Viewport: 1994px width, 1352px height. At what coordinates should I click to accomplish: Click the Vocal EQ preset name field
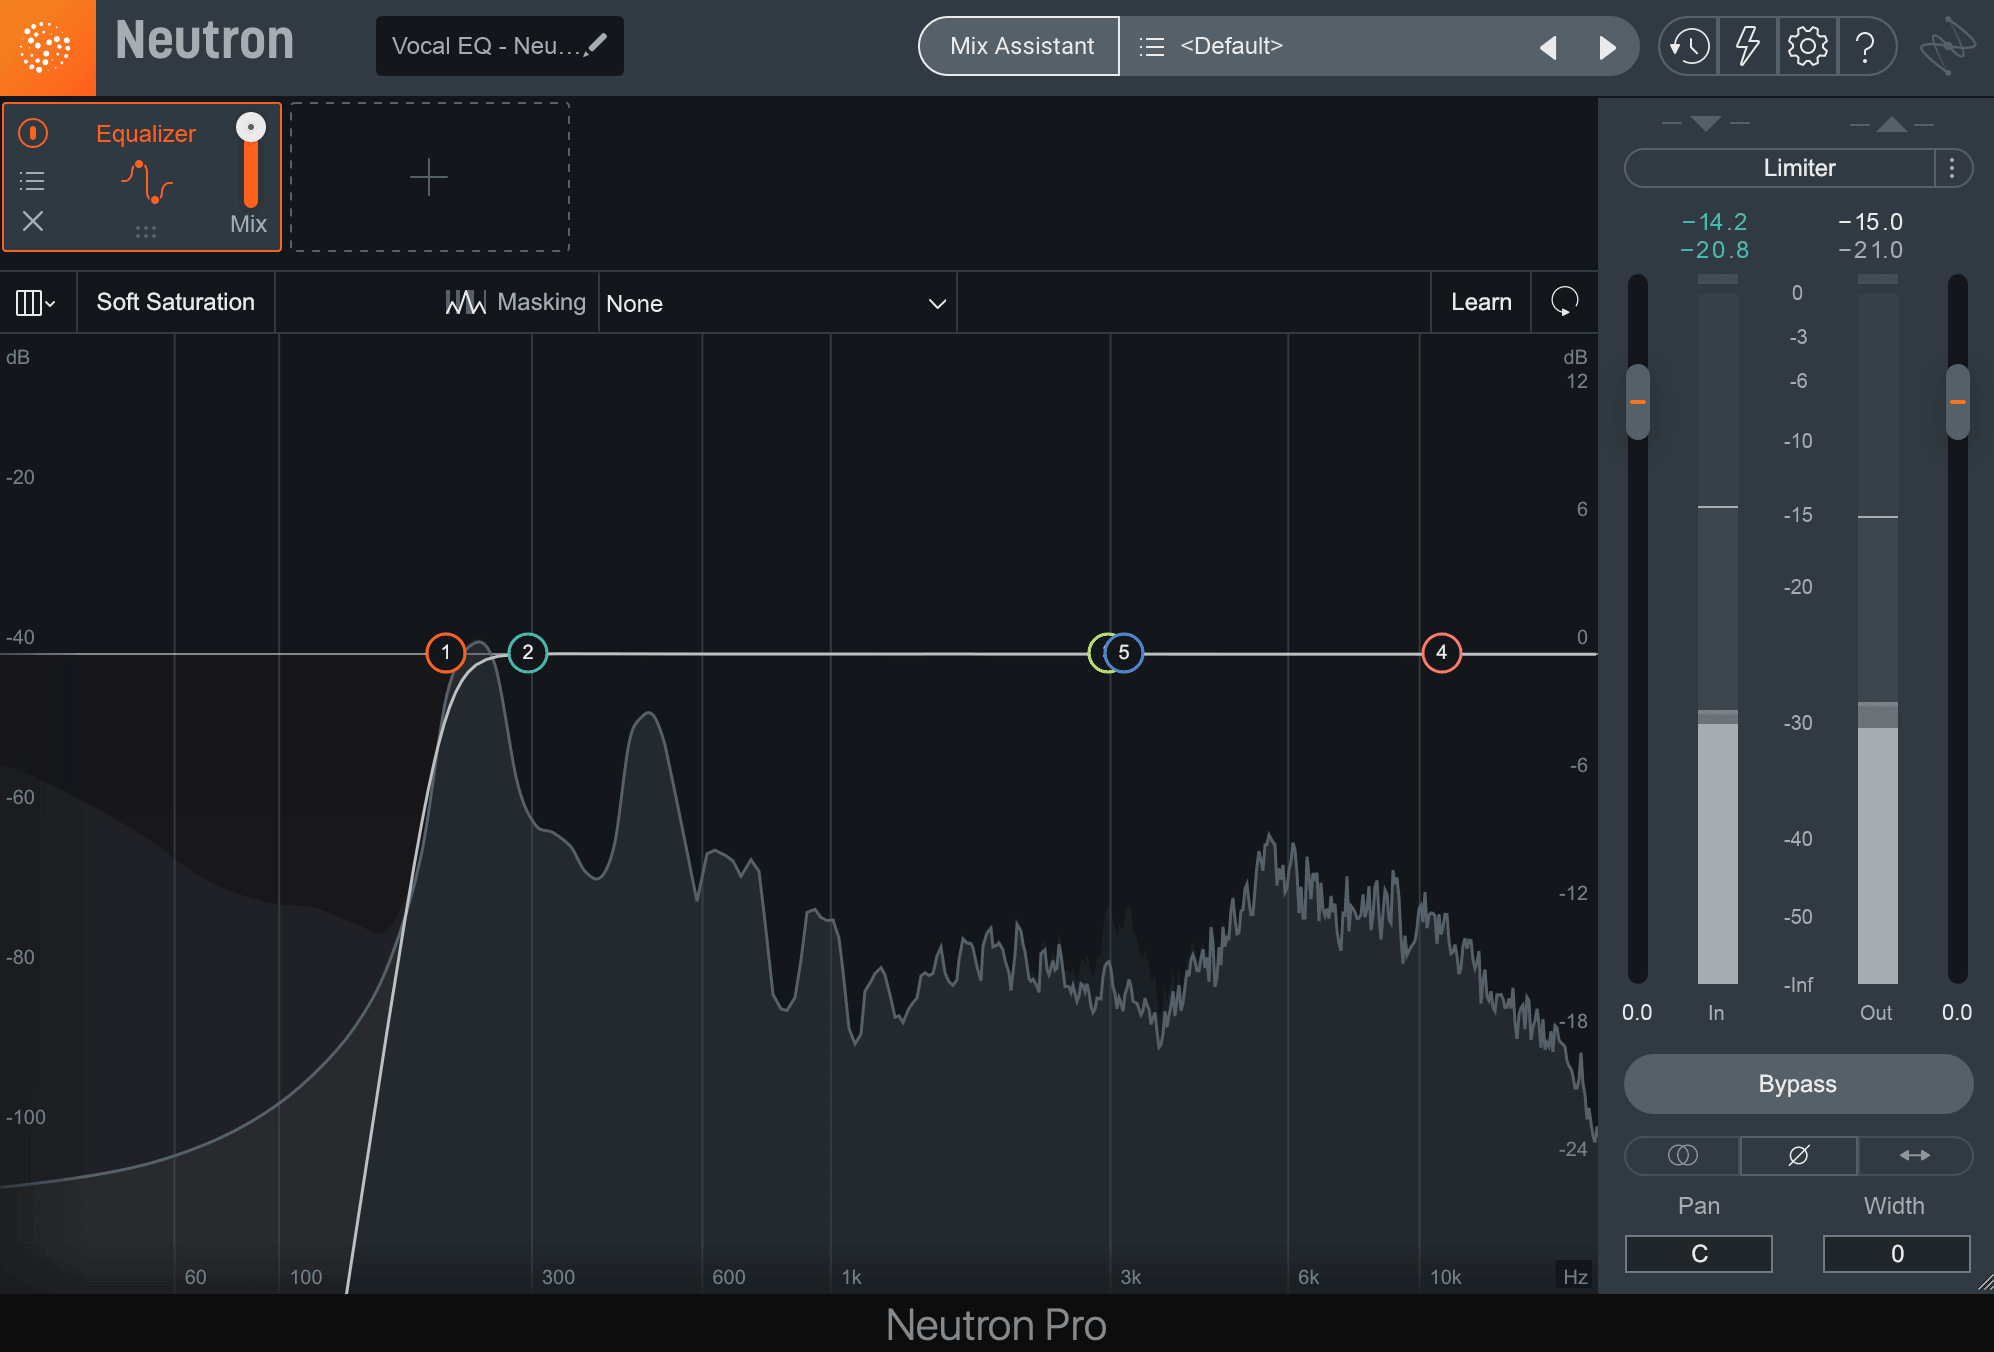coord(499,46)
